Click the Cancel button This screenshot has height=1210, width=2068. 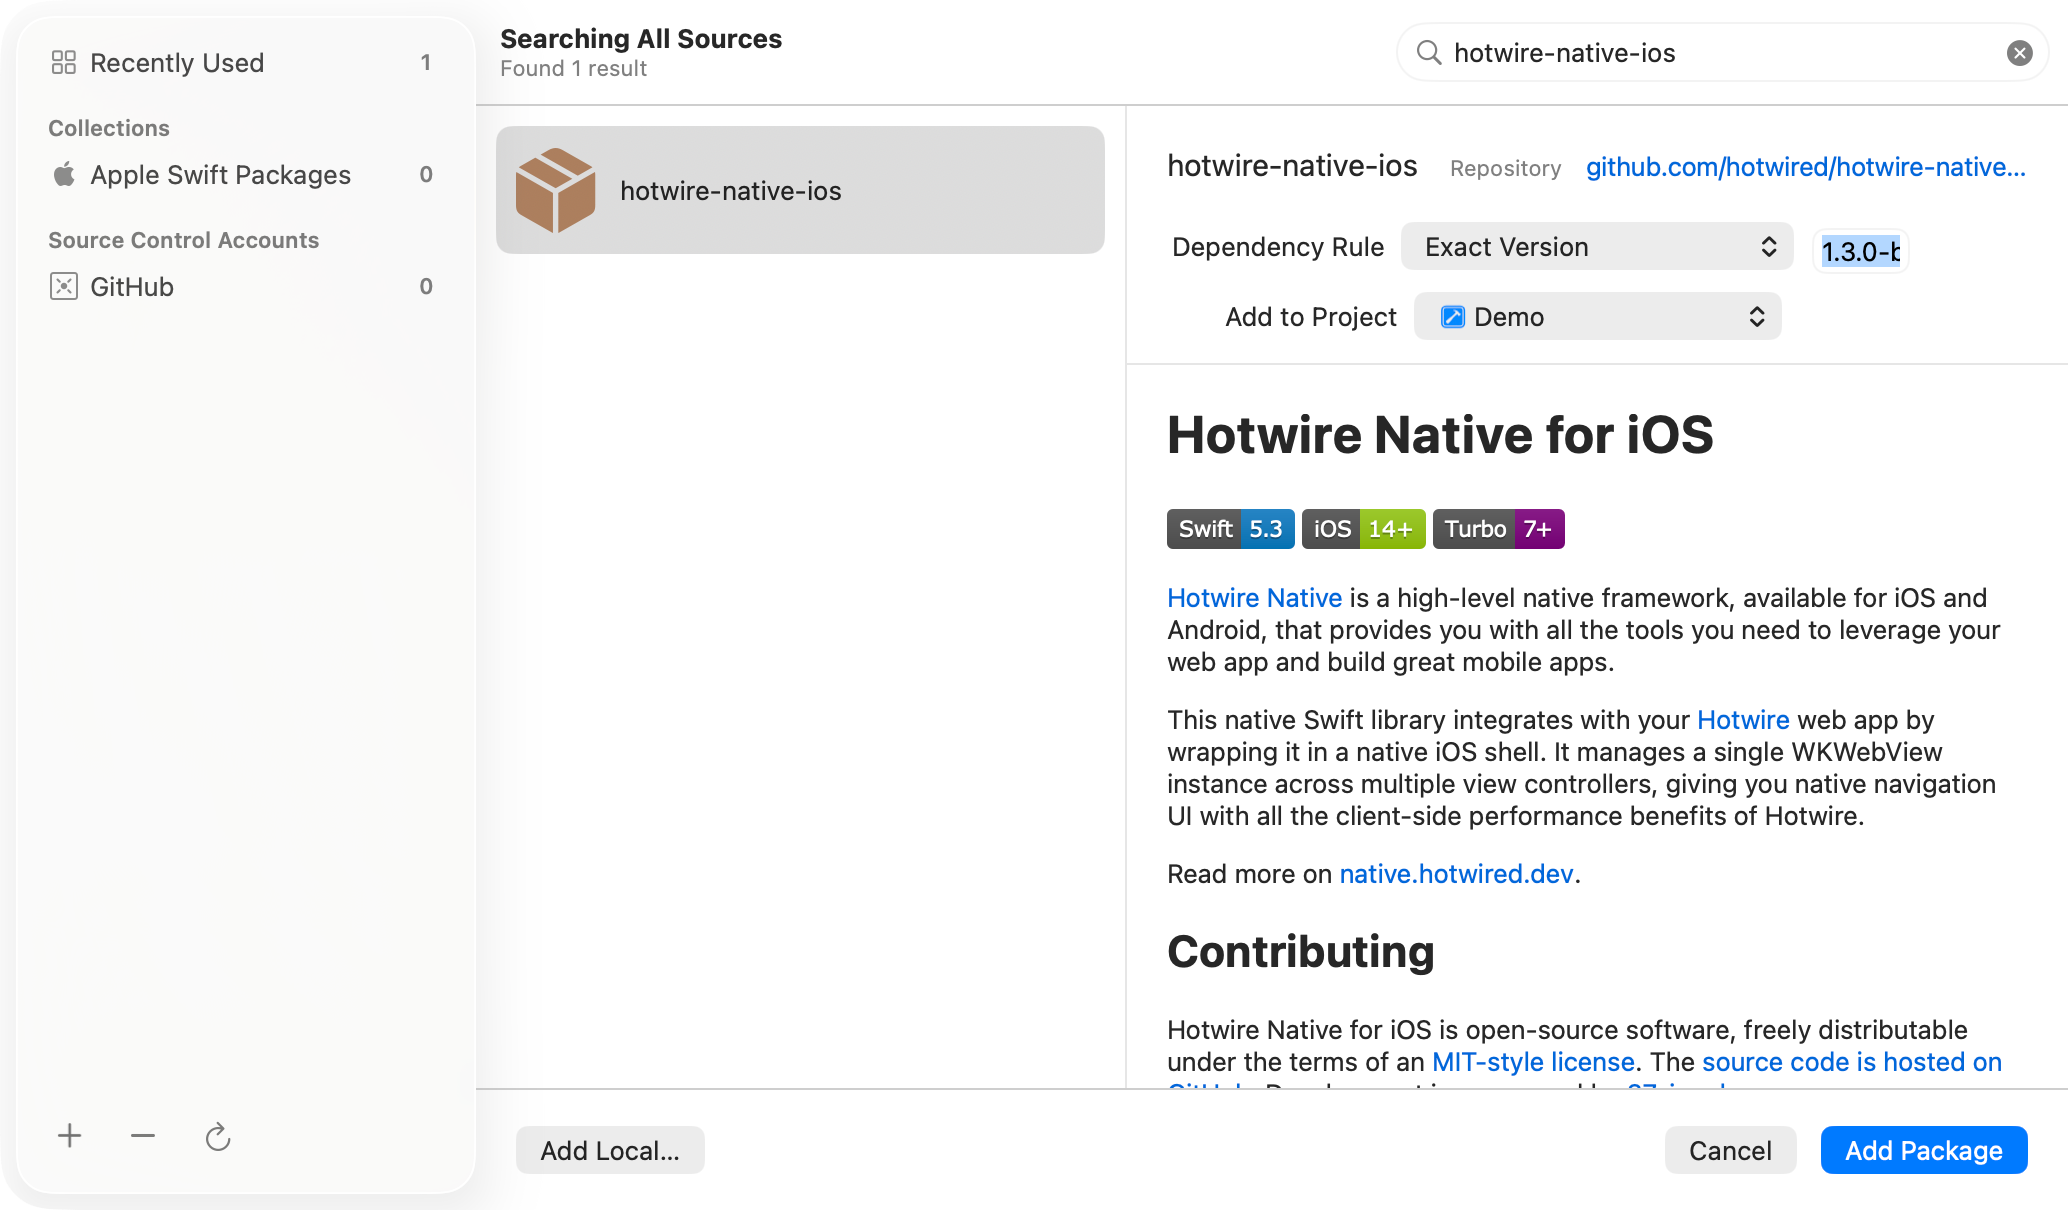(1730, 1150)
